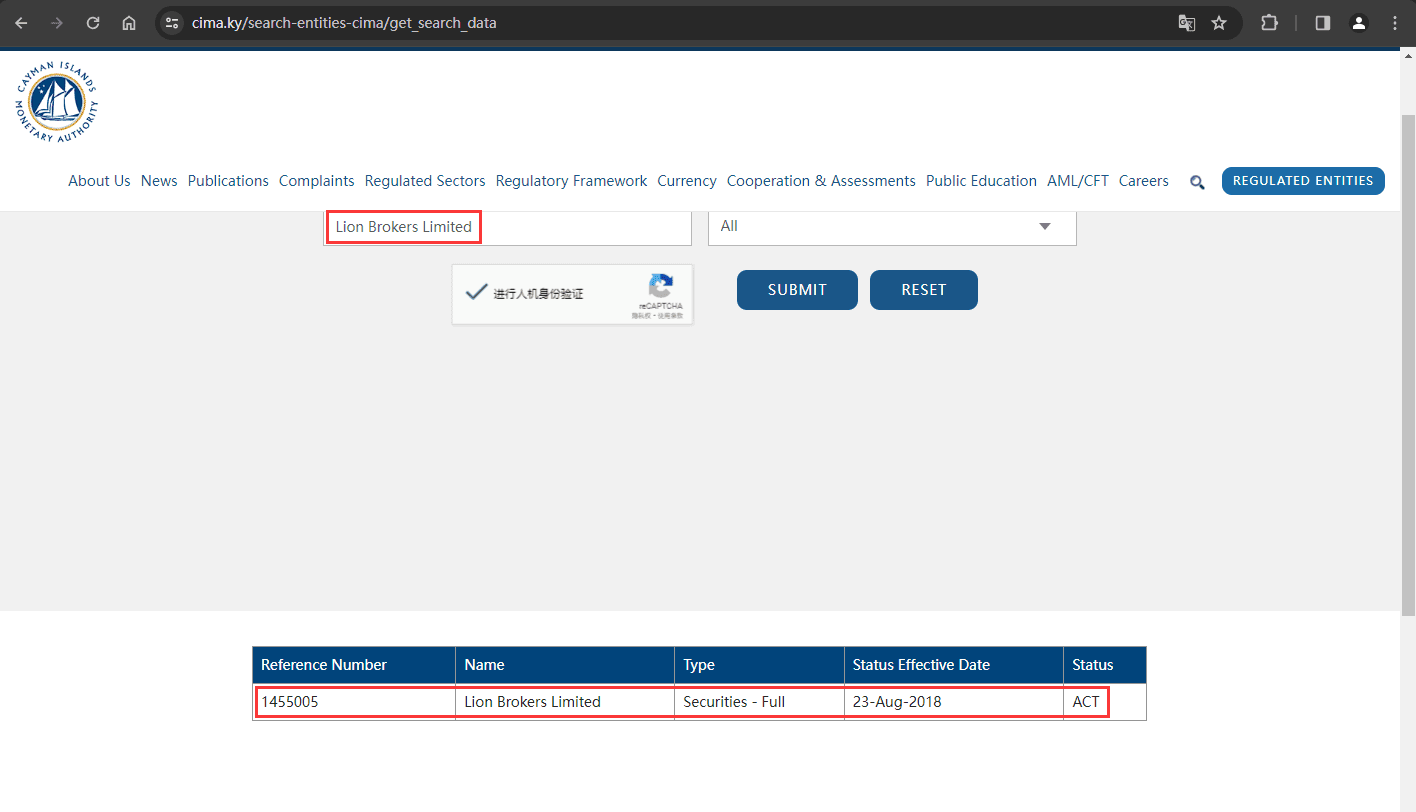Click the reCAPTCHA logo
The image size is (1416, 812).
coord(661,286)
